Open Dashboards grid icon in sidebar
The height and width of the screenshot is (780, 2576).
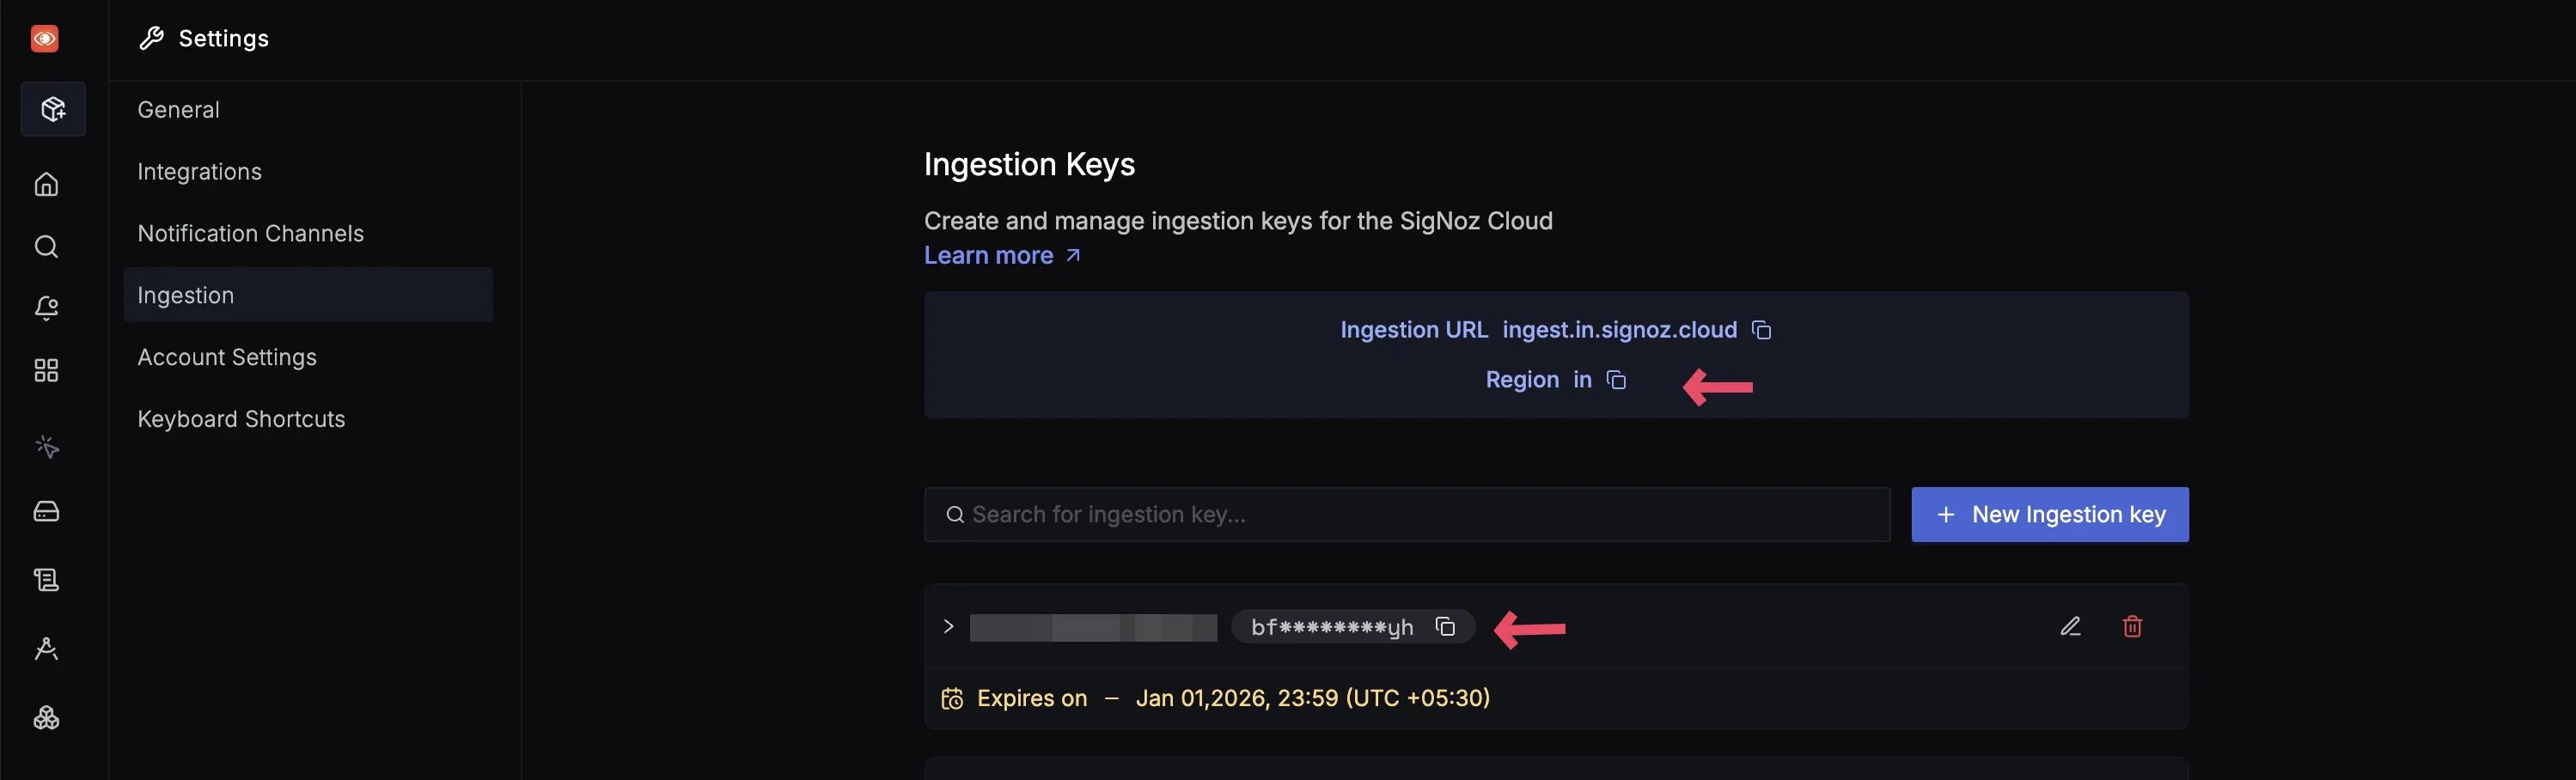point(46,371)
